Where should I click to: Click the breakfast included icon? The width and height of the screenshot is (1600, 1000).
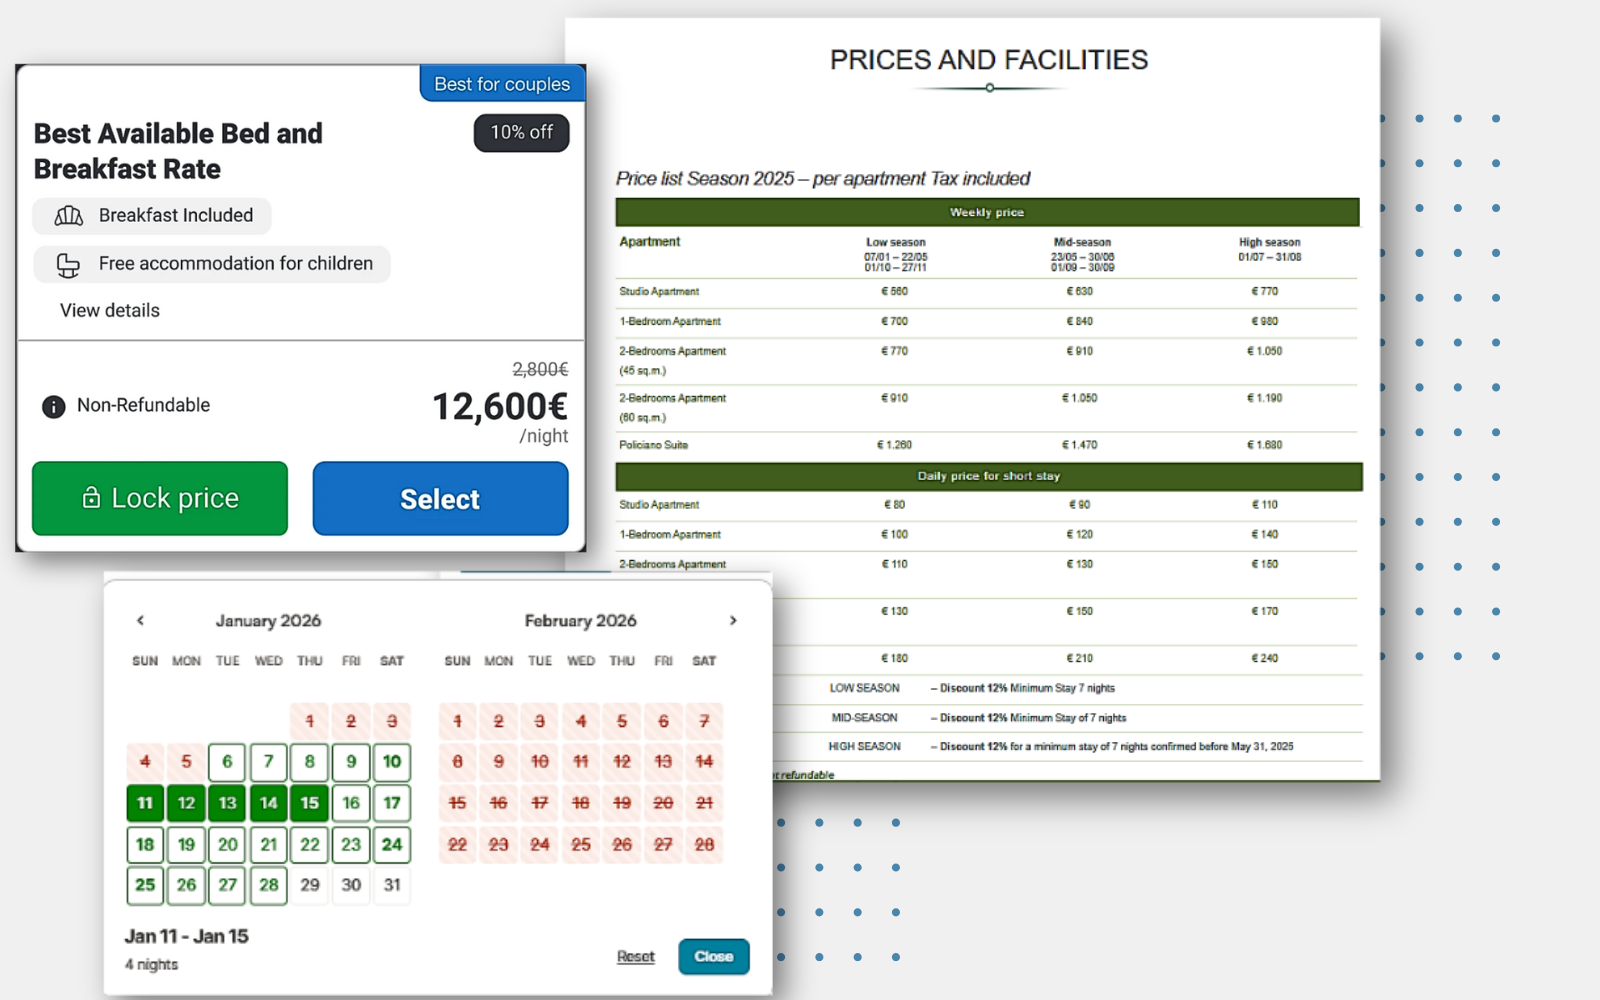coord(69,216)
